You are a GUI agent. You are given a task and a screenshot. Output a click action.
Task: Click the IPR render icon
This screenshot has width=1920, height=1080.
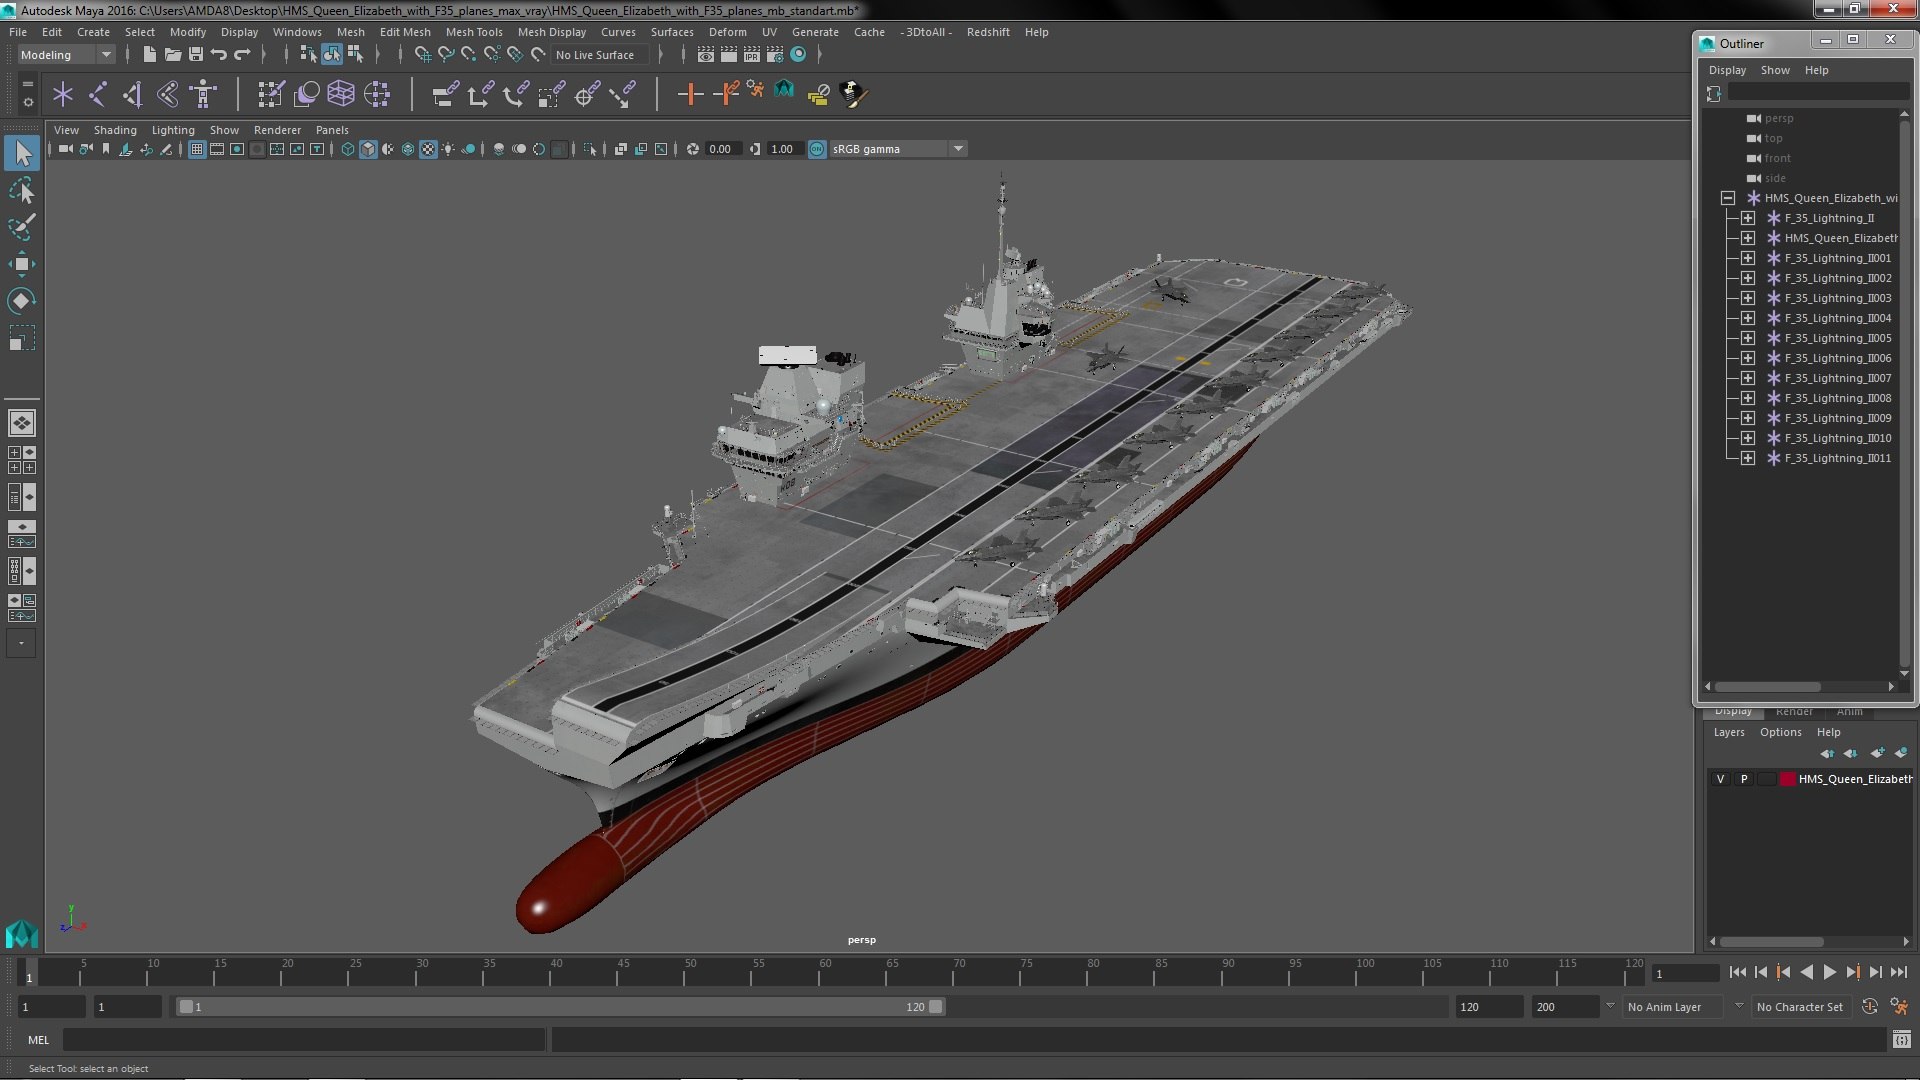pyautogui.click(x=752, y=55)
